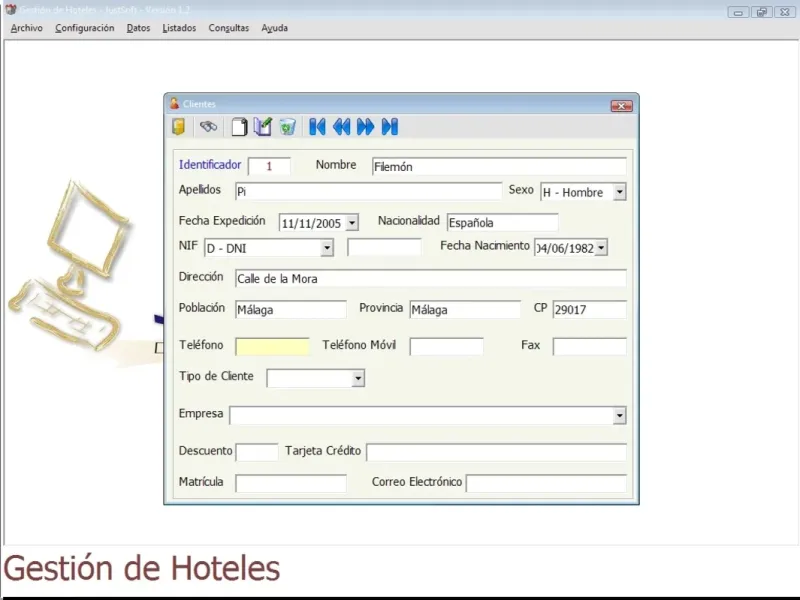Click the edit record icon with green check

click(263, 127)
